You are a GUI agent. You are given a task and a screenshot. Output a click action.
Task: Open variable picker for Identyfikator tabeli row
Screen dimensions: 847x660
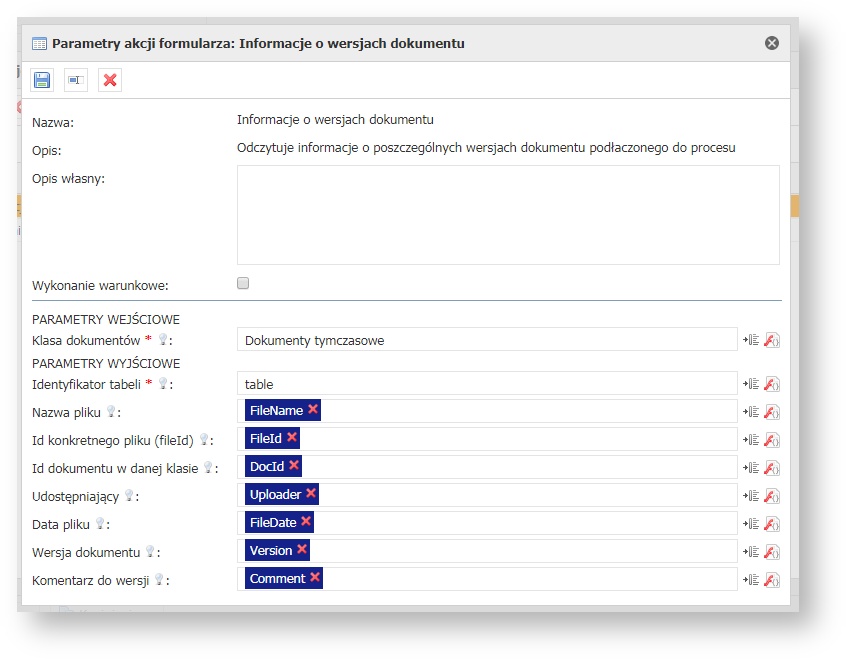(751, 384)
